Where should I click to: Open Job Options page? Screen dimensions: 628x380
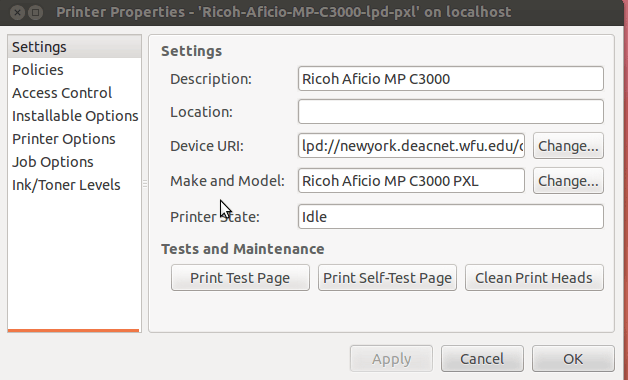74,162
